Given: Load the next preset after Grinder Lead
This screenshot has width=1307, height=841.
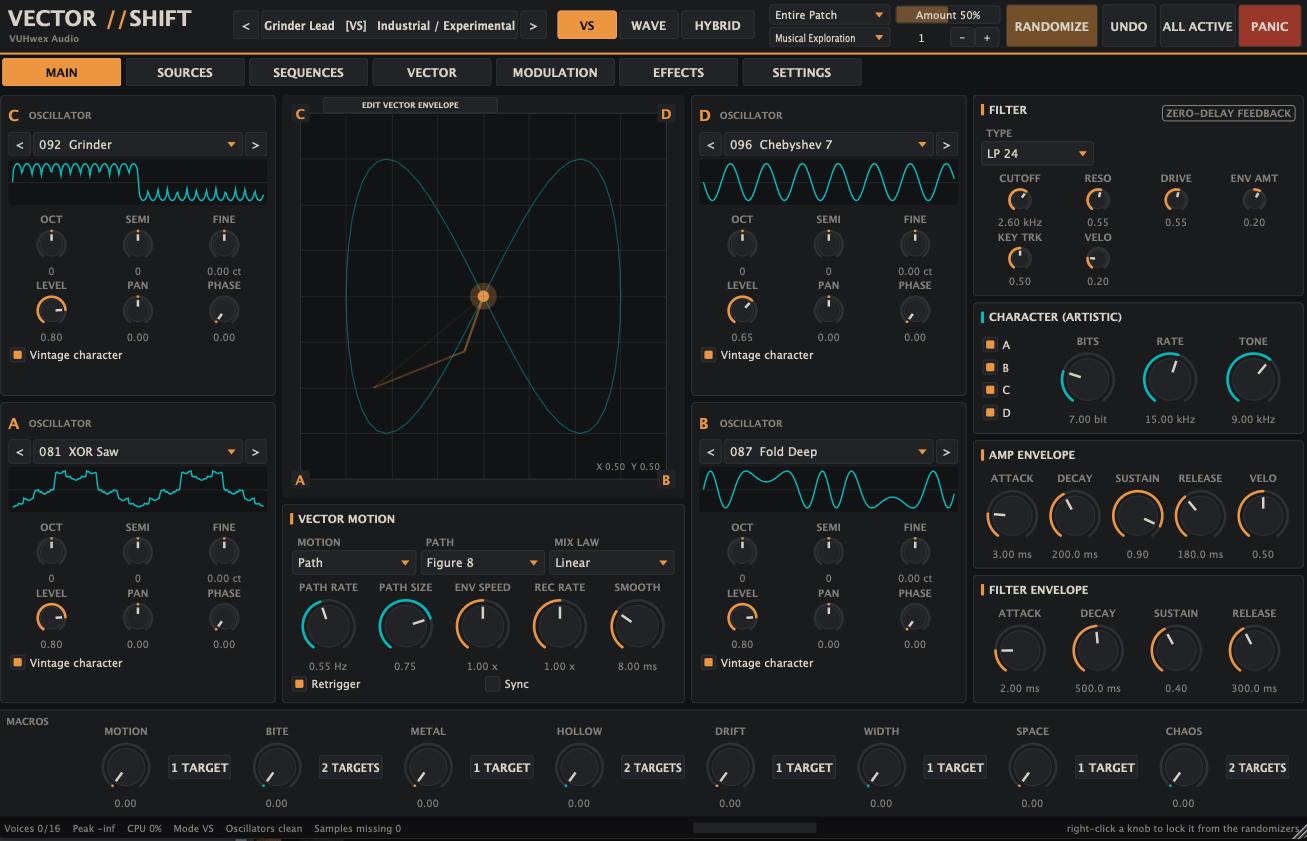Looking at the screenshot, I should point(533,26).
